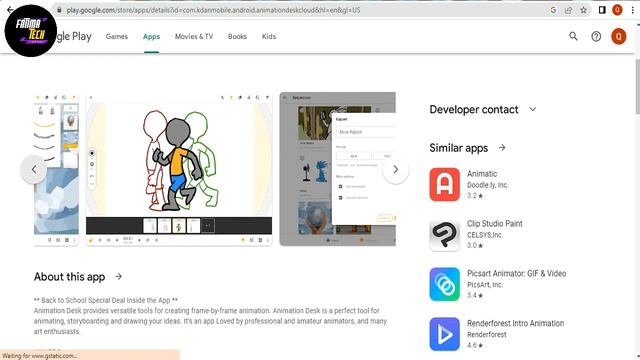Viewport: 640px width, 360px height.
Task: Expand the Developer contact section
Action: pyautogui.click(x=533, y=109)
